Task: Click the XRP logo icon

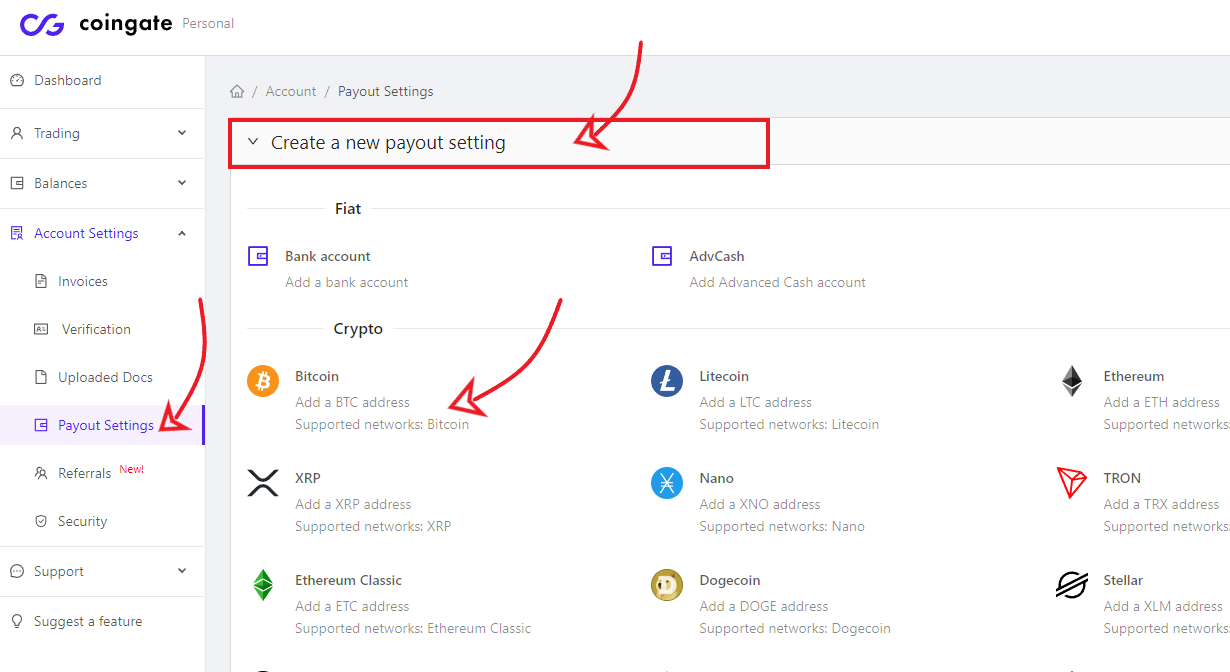Action: tap(263, 483)
